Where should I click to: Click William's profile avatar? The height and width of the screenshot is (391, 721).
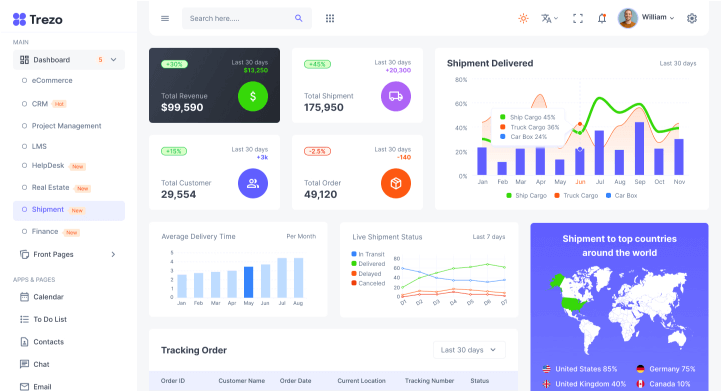point(628,18)
